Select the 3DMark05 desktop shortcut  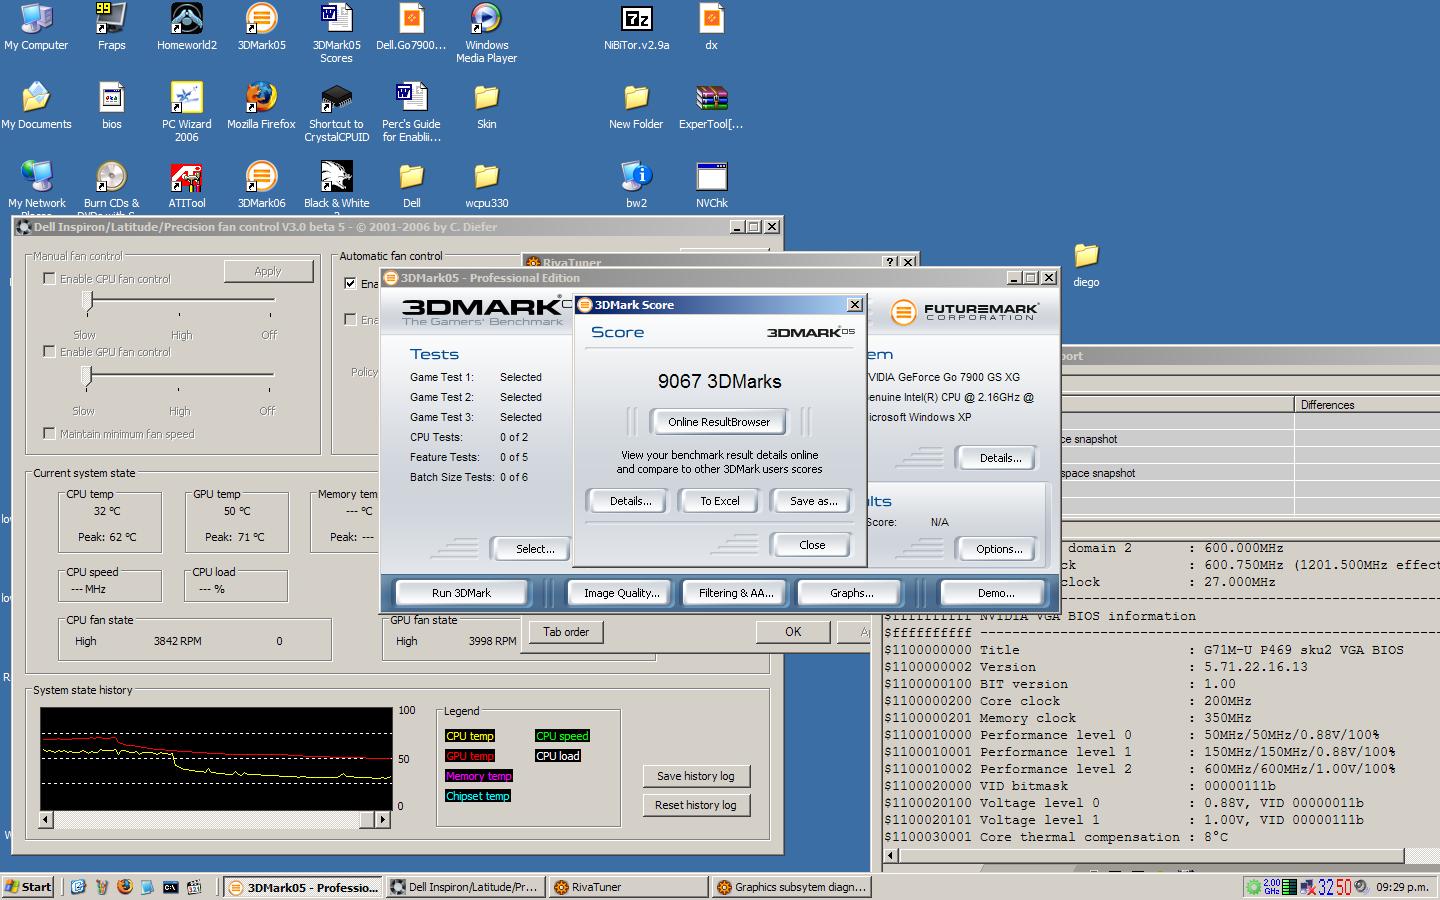tap(261, 26)
